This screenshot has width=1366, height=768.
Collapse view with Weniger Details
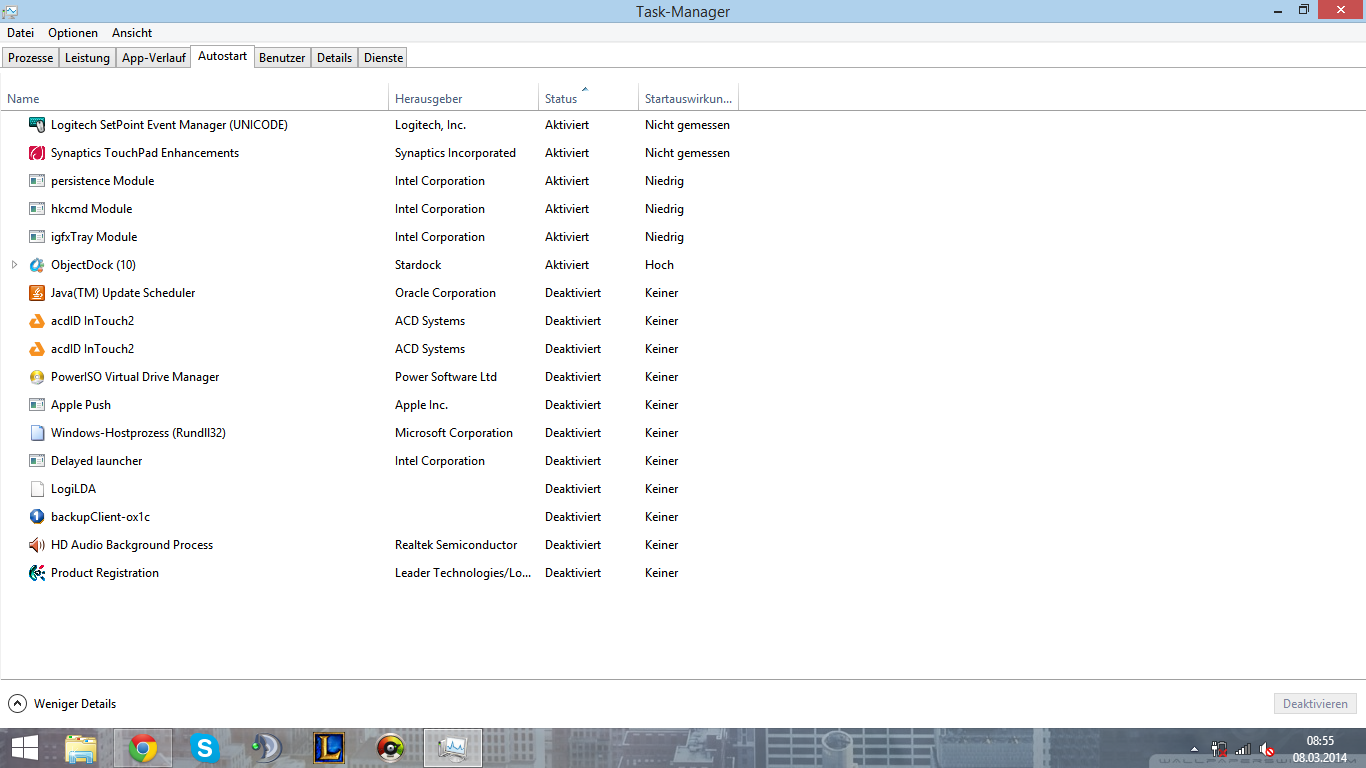click(x=62, y=704)
